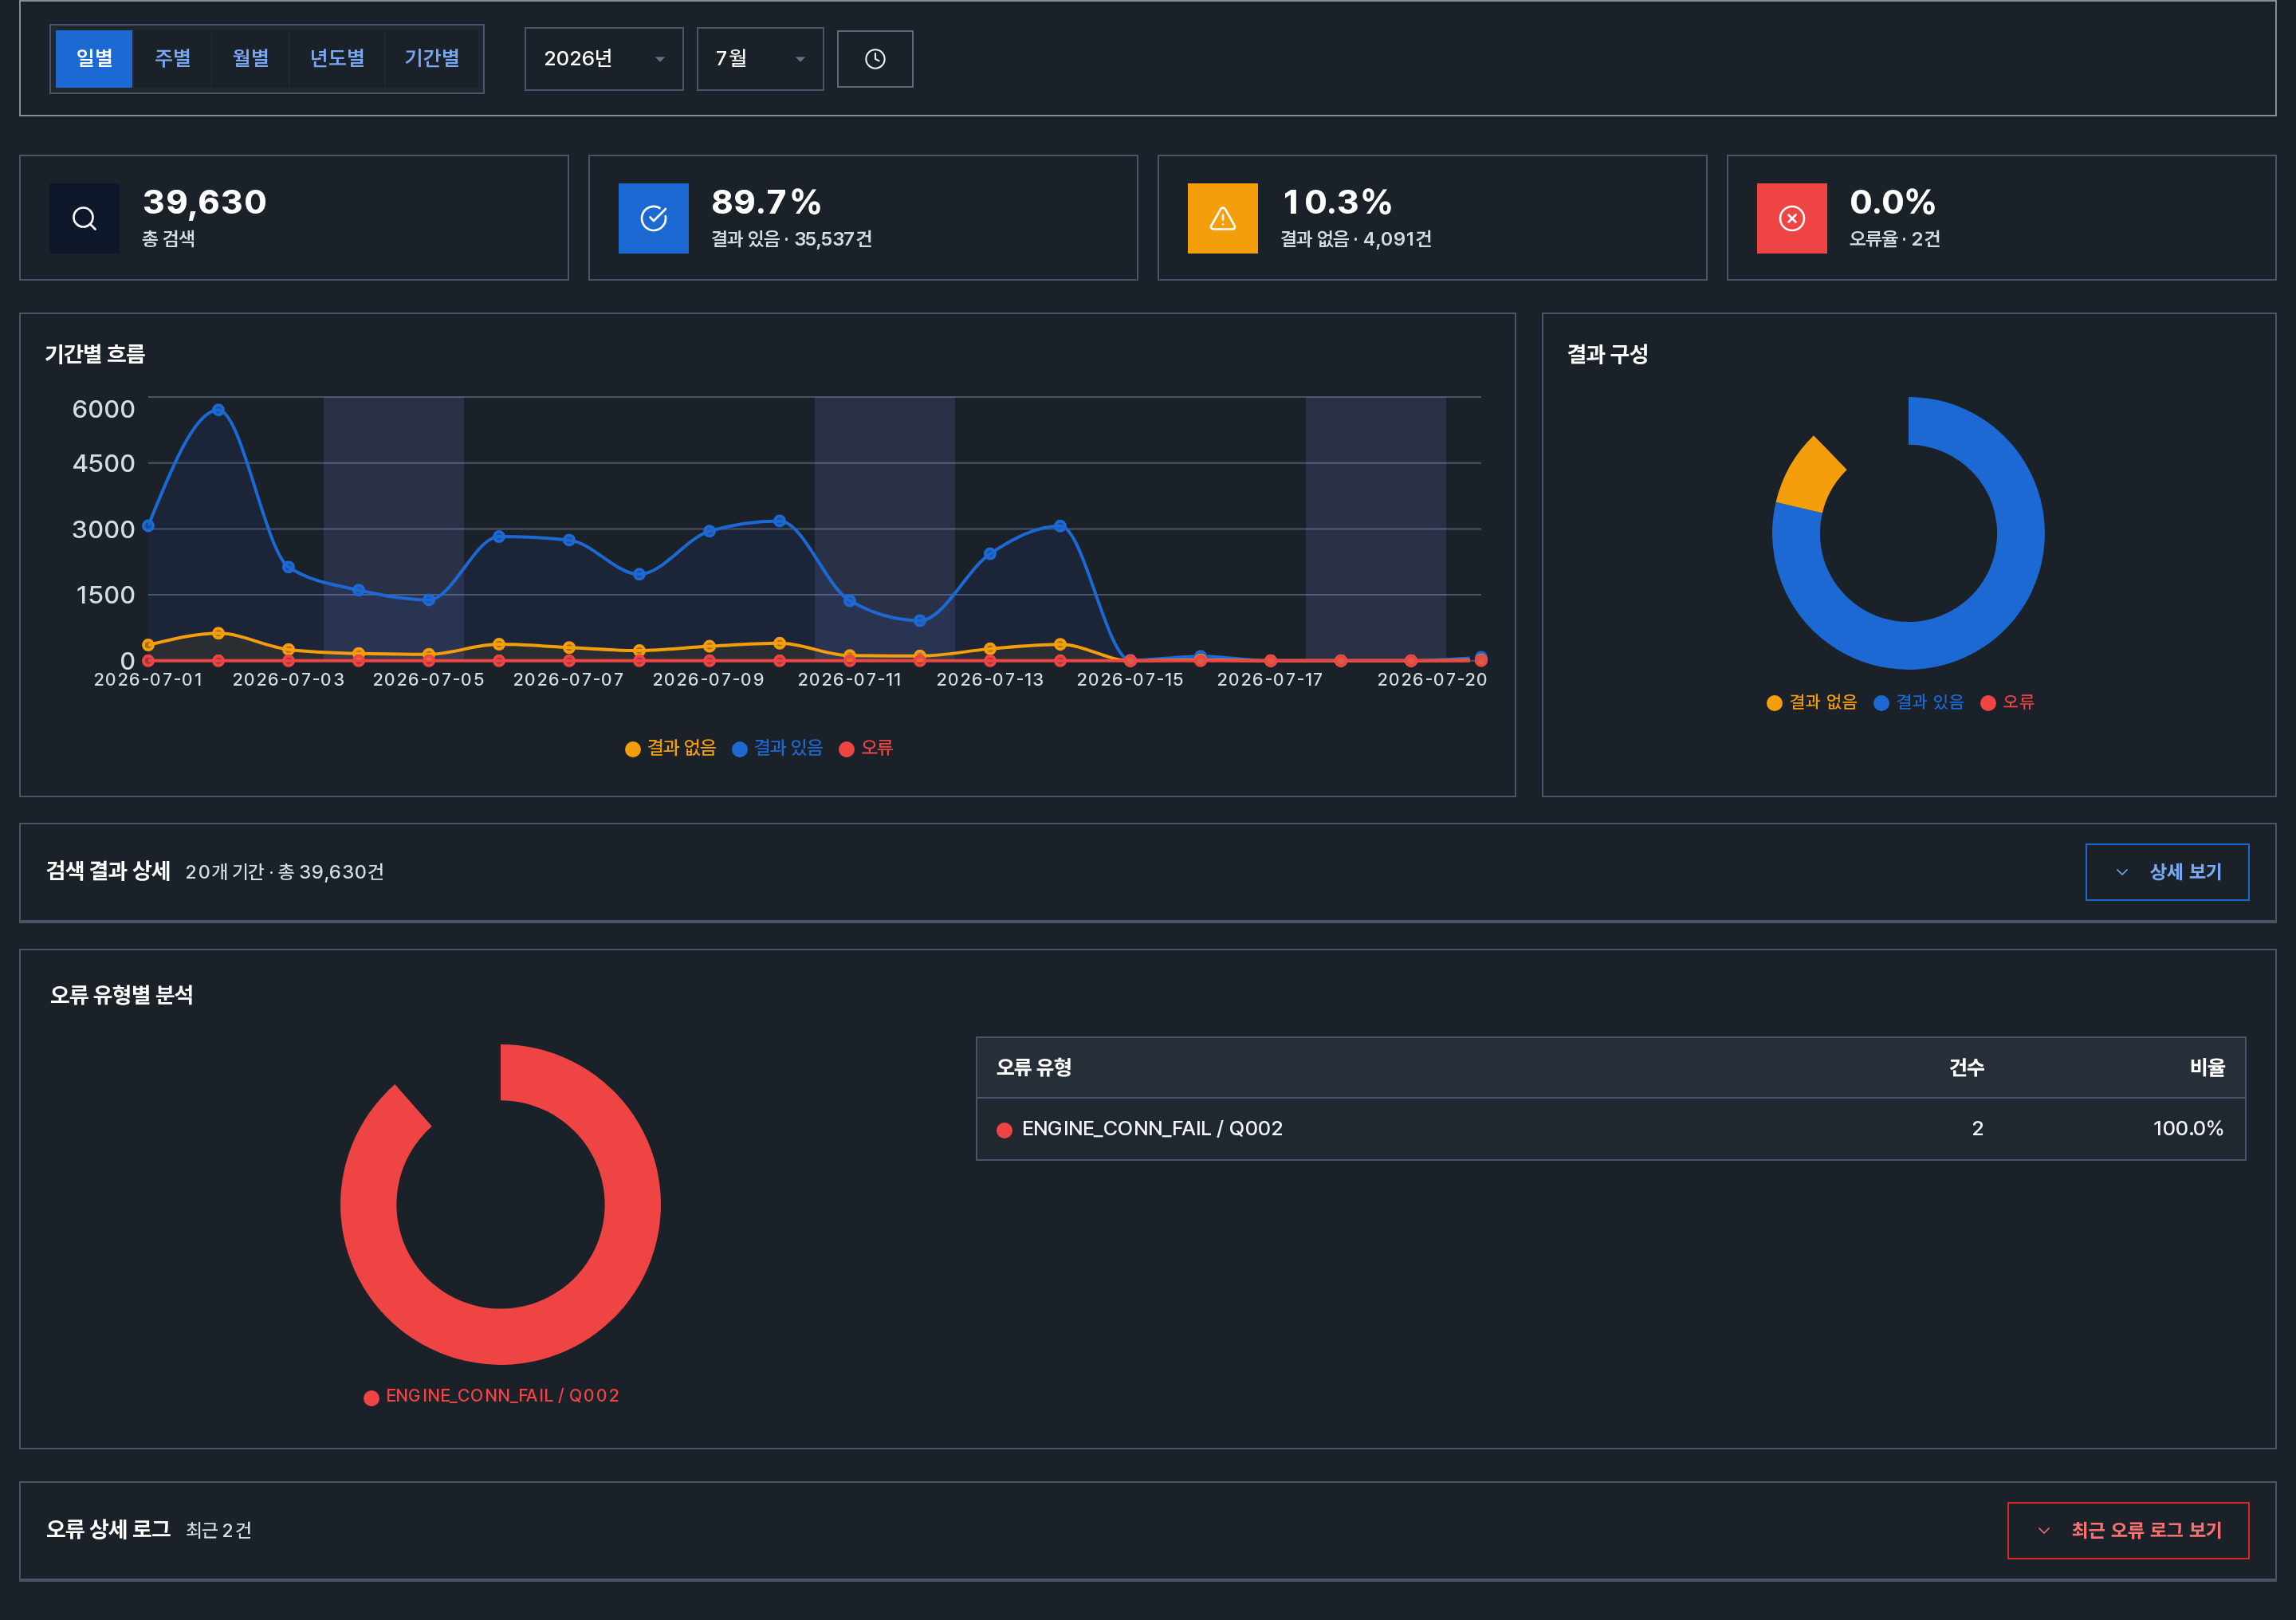Click the orange warning icon on 10.3% card

point(1223,218)
